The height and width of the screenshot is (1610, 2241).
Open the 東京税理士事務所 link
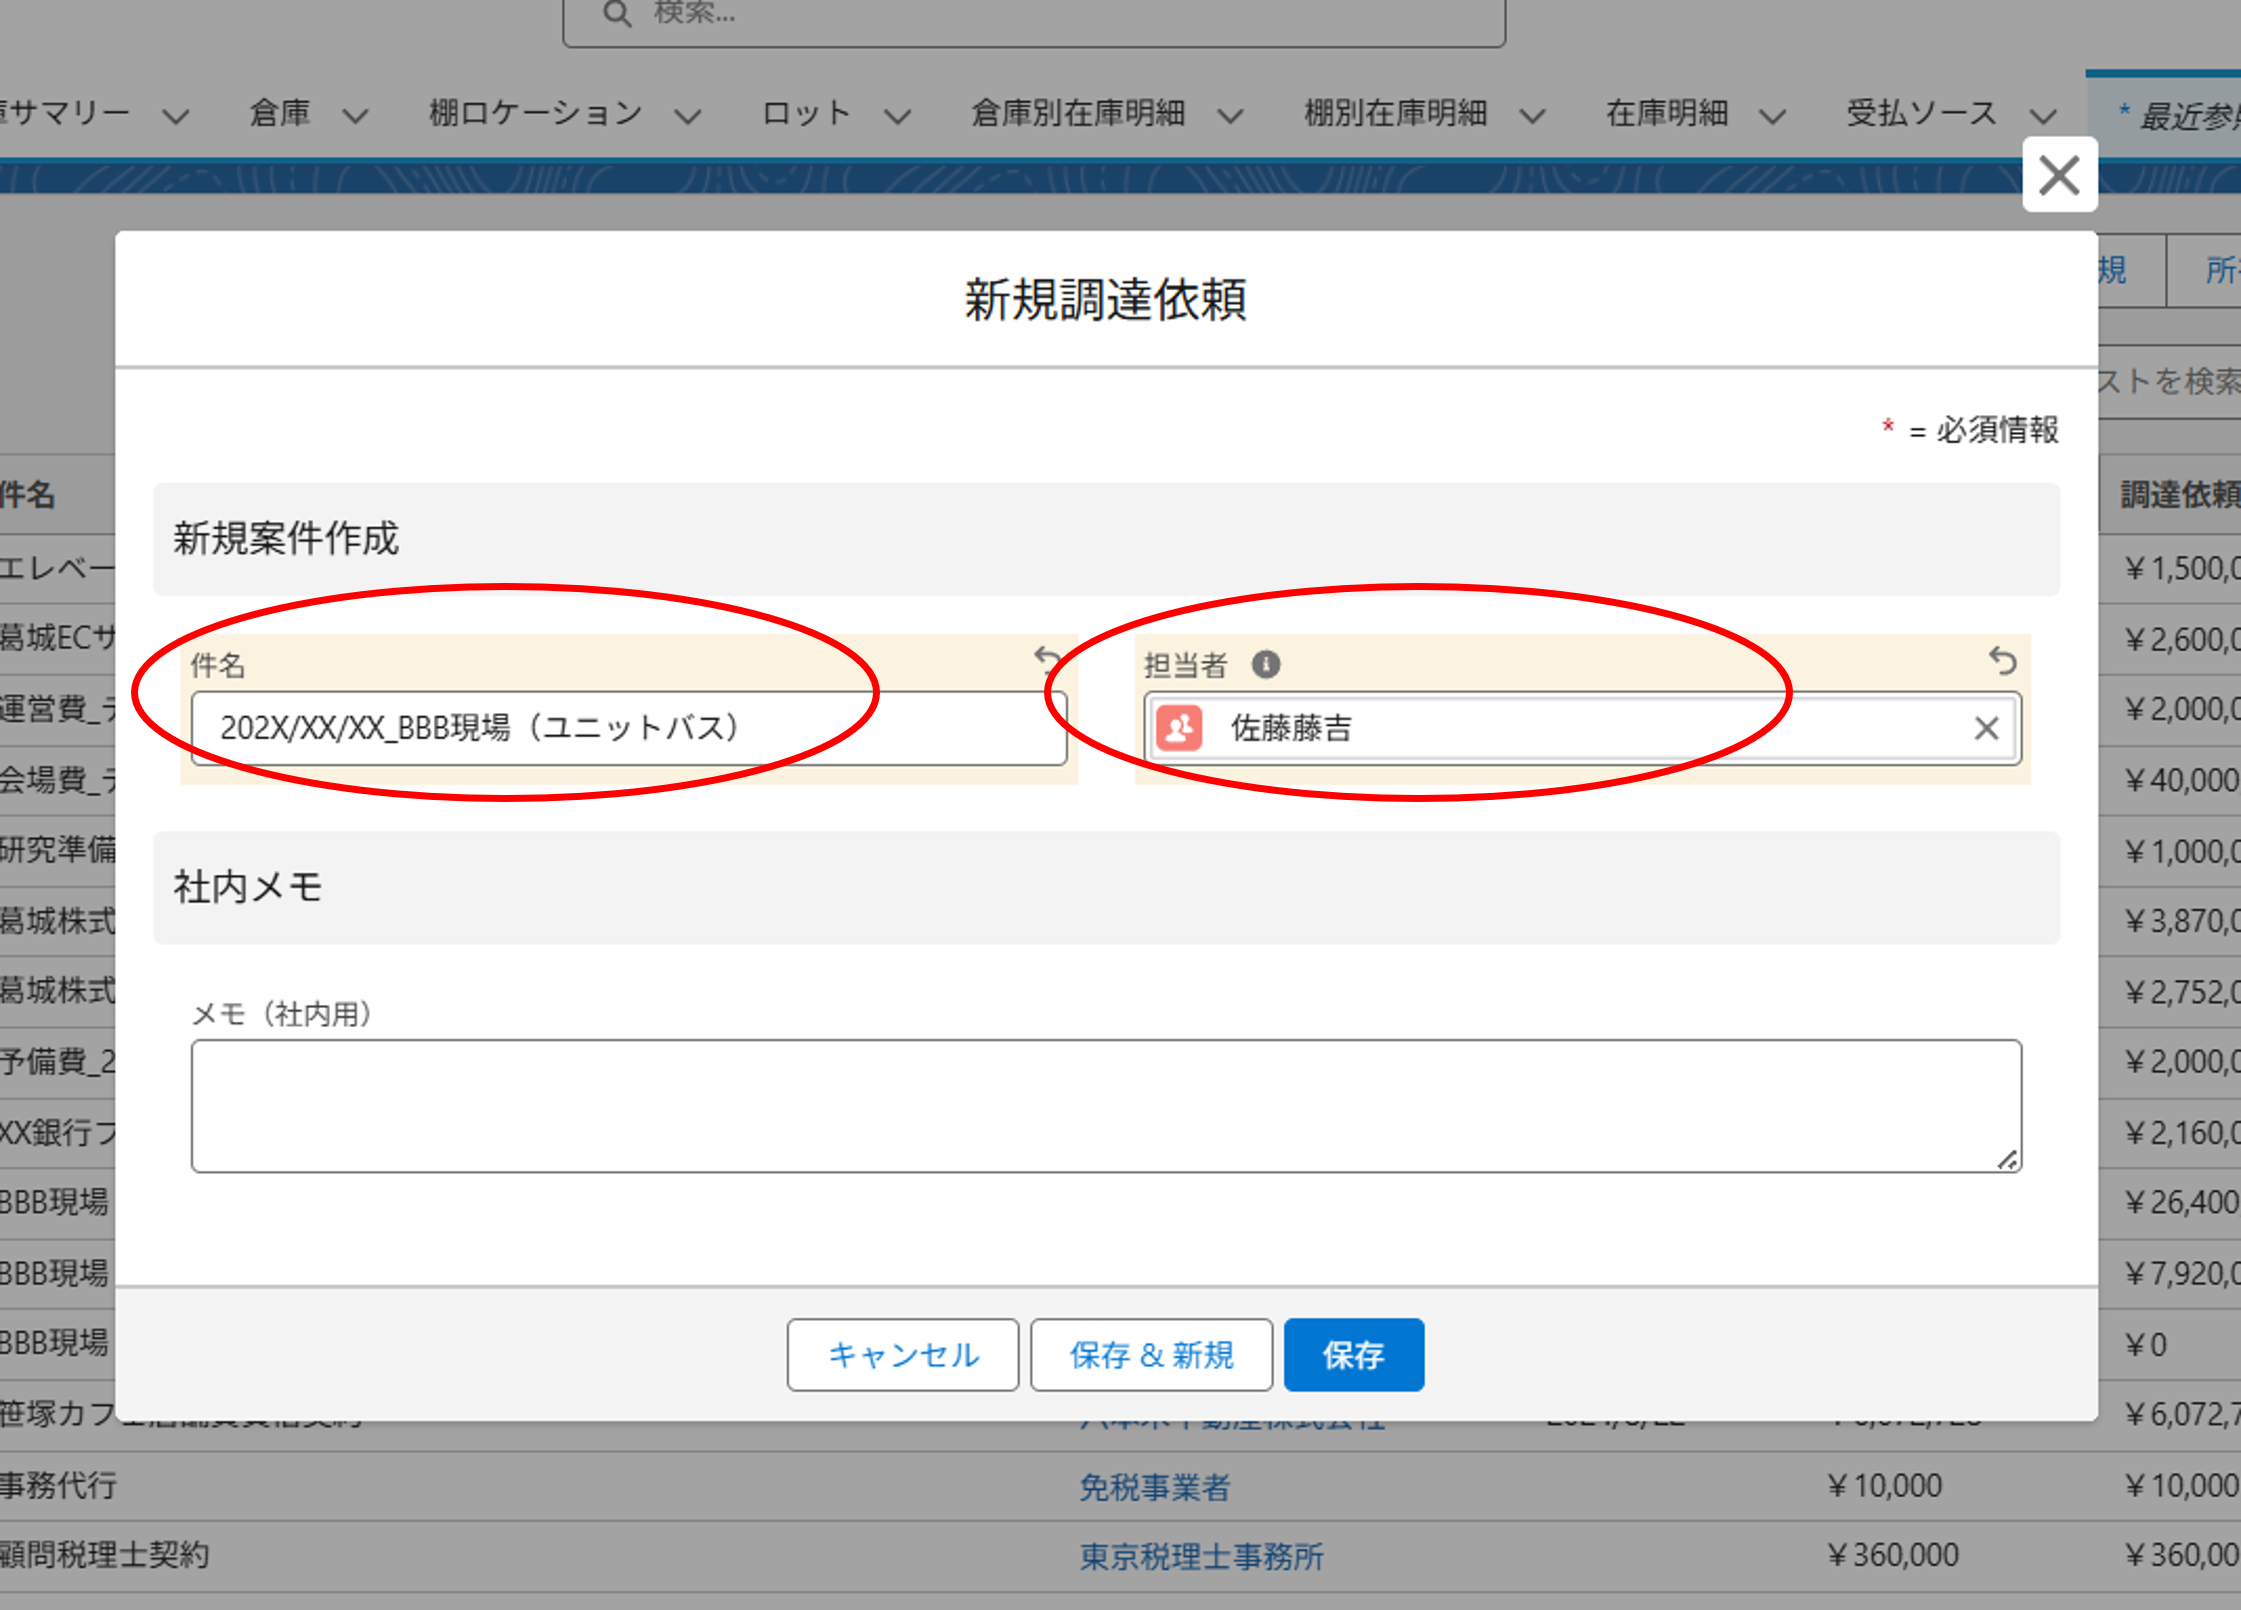(x=1201, y=1557)
